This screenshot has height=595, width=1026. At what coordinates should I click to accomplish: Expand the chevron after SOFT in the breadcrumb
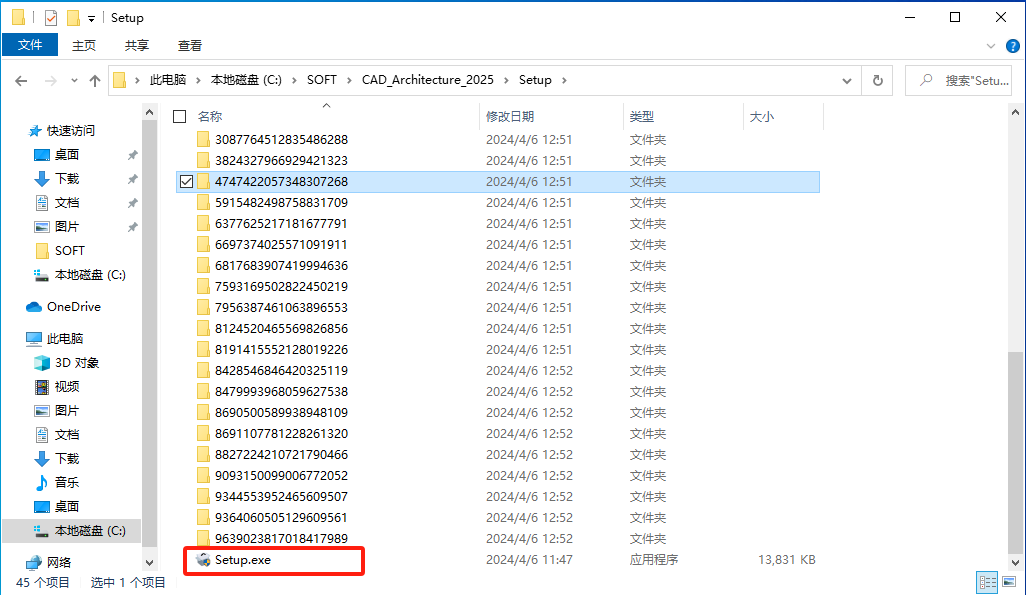coord(349,81)
